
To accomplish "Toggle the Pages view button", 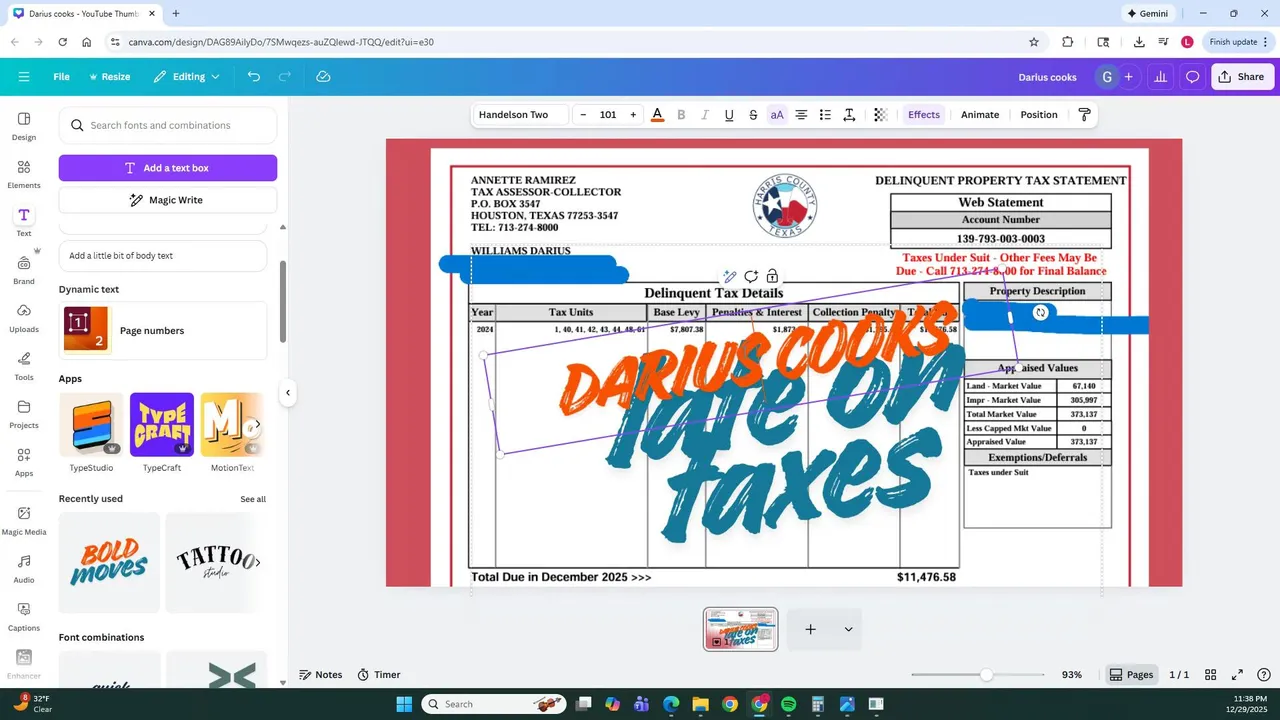I will (1131, 675).
